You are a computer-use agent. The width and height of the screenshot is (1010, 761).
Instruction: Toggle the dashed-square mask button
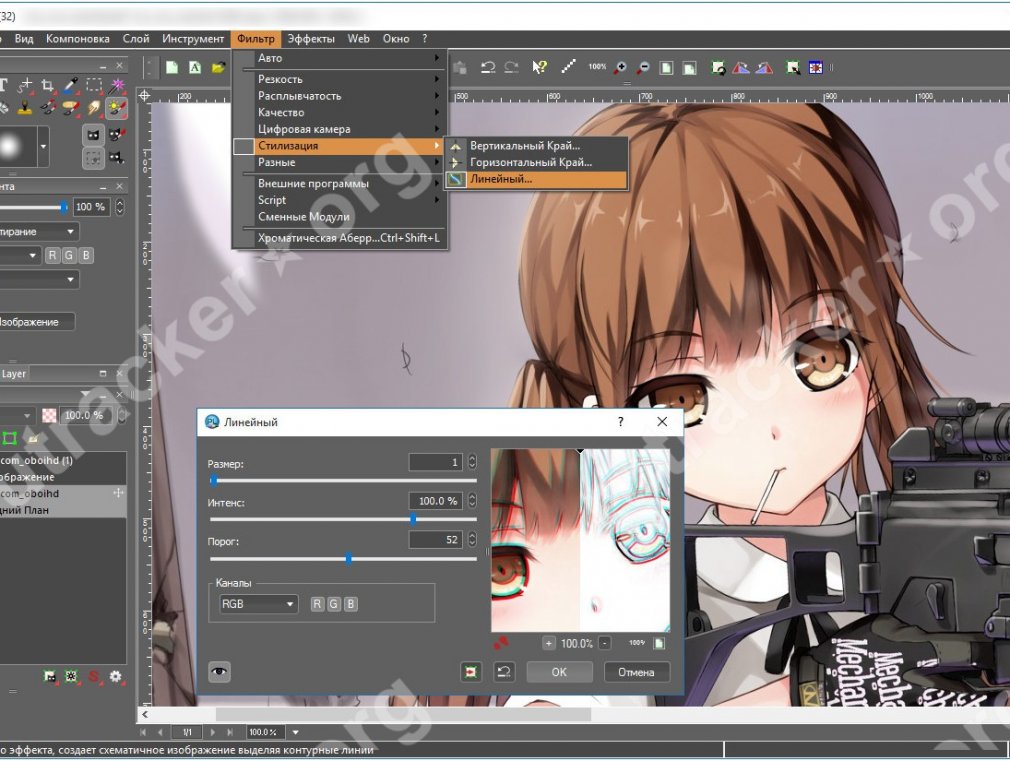point(94,157)
